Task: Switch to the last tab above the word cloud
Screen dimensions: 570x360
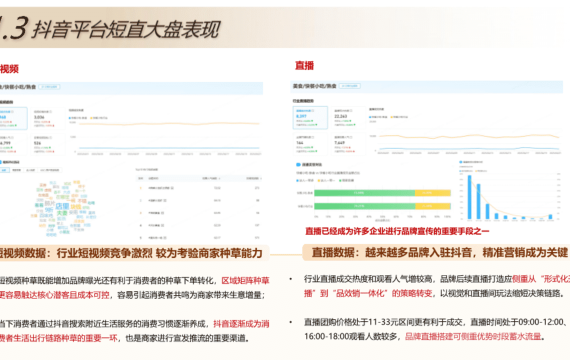Action: (x=50, y=170)
